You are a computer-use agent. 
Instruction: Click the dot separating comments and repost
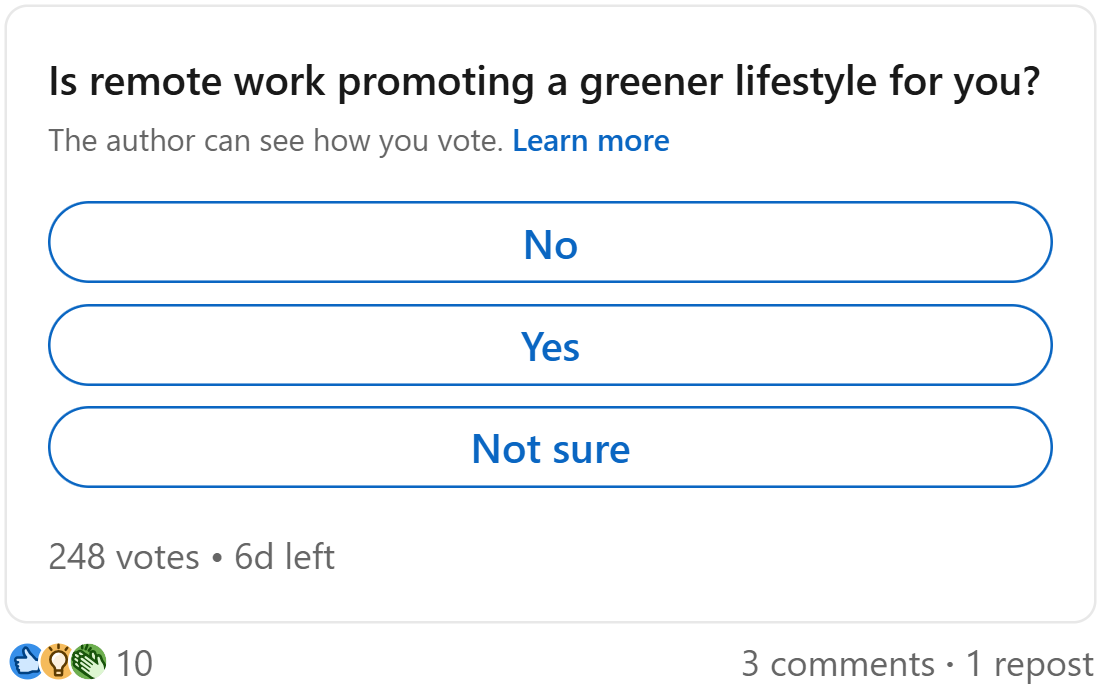point(950,664)
